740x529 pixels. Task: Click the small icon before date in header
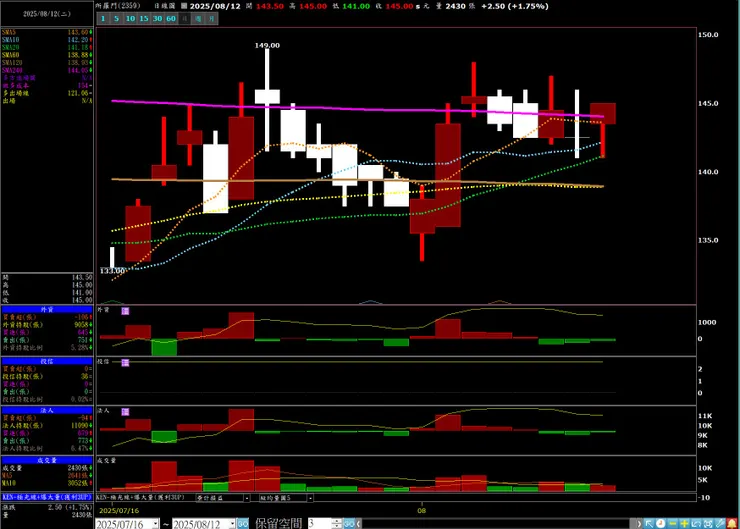point(185,6)
